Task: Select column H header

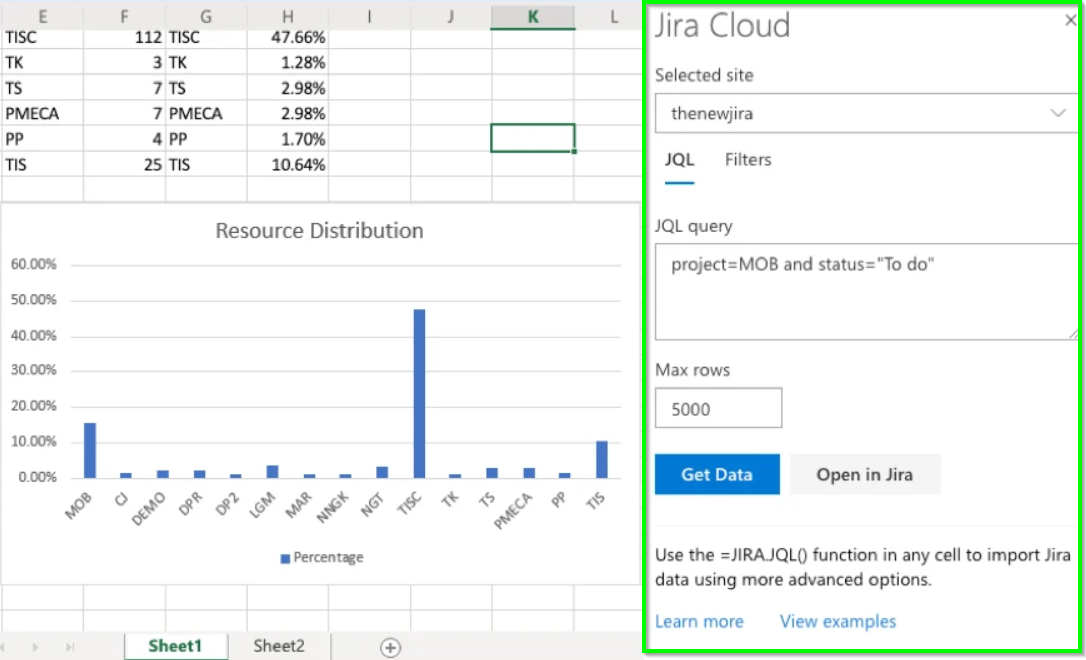Action: tap(287, 17)
